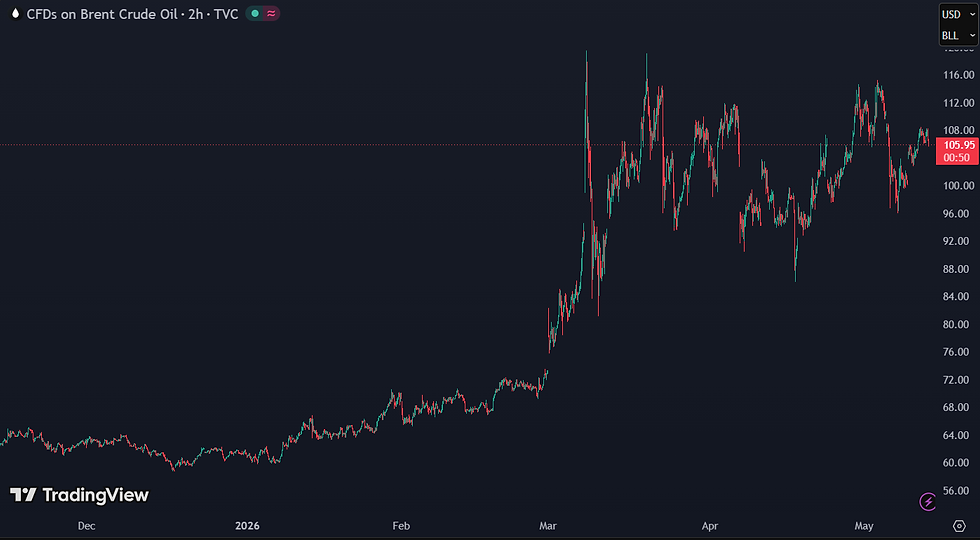
Task: Click the 112.00 price axis label
Action: [959, 102]
